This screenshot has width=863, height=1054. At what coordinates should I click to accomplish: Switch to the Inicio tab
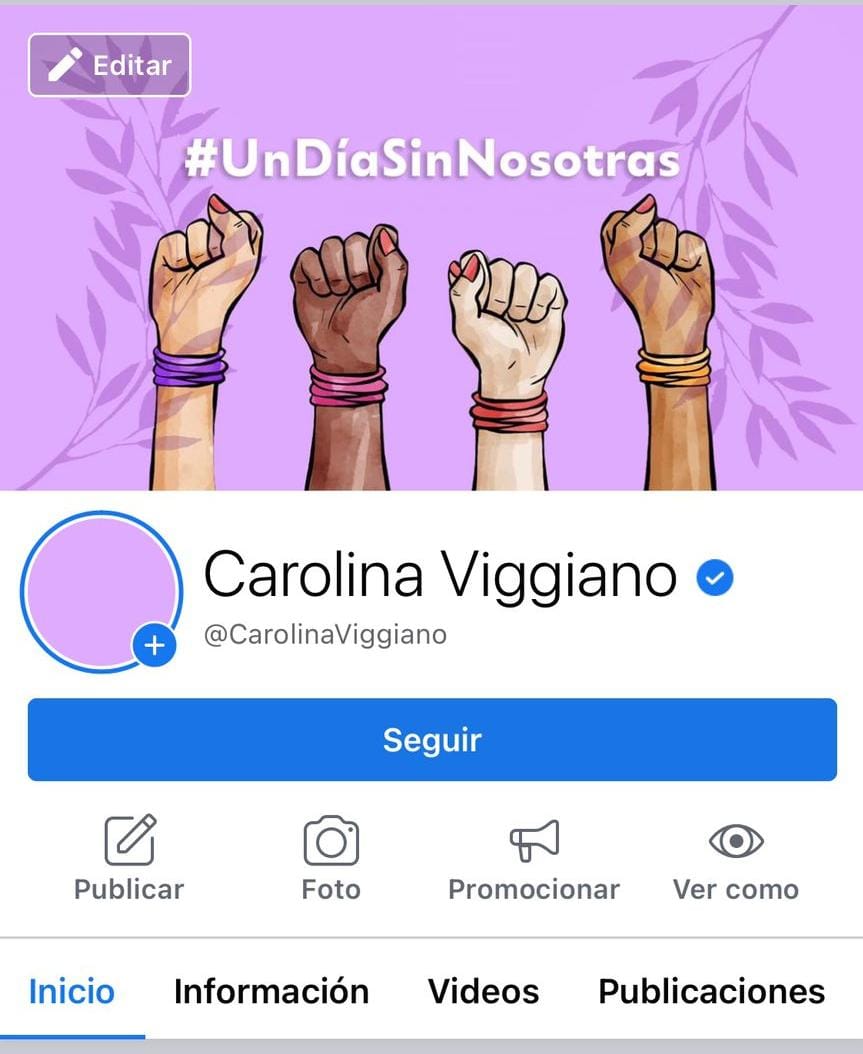pyautogui.click(x=72, y=991)
